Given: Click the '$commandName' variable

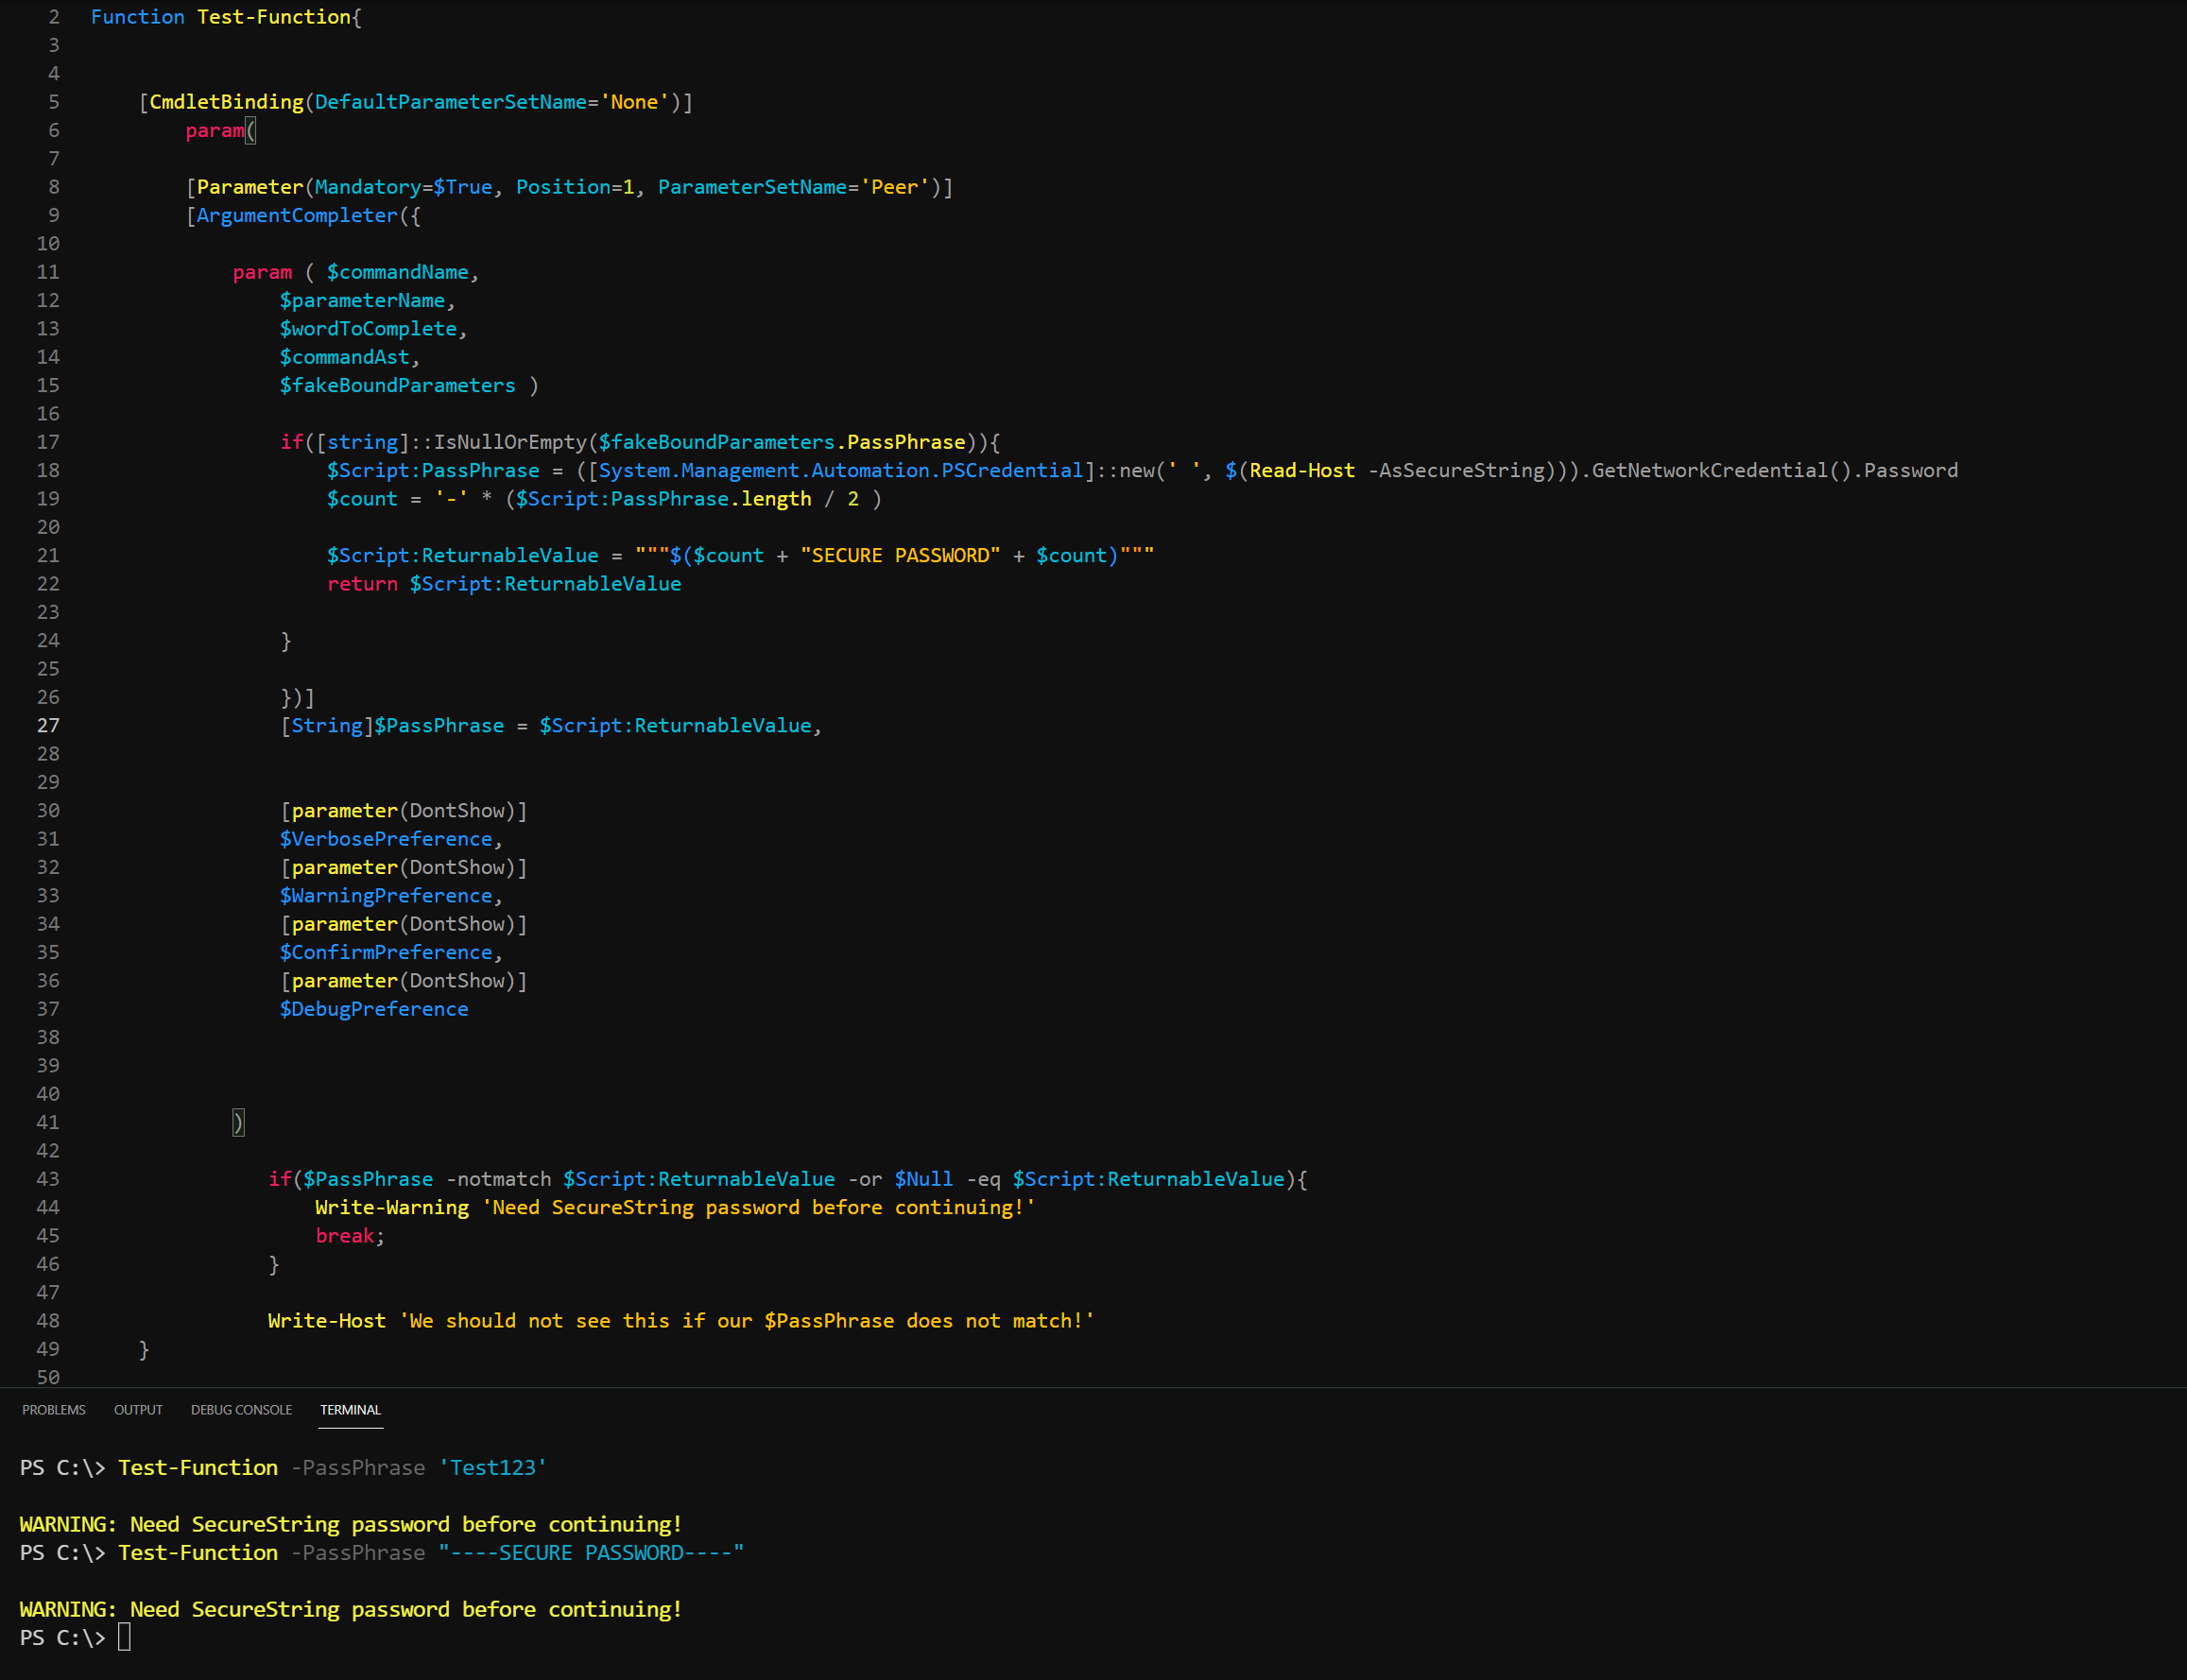Looking at the screenshot, I should (x=398, y=272).
